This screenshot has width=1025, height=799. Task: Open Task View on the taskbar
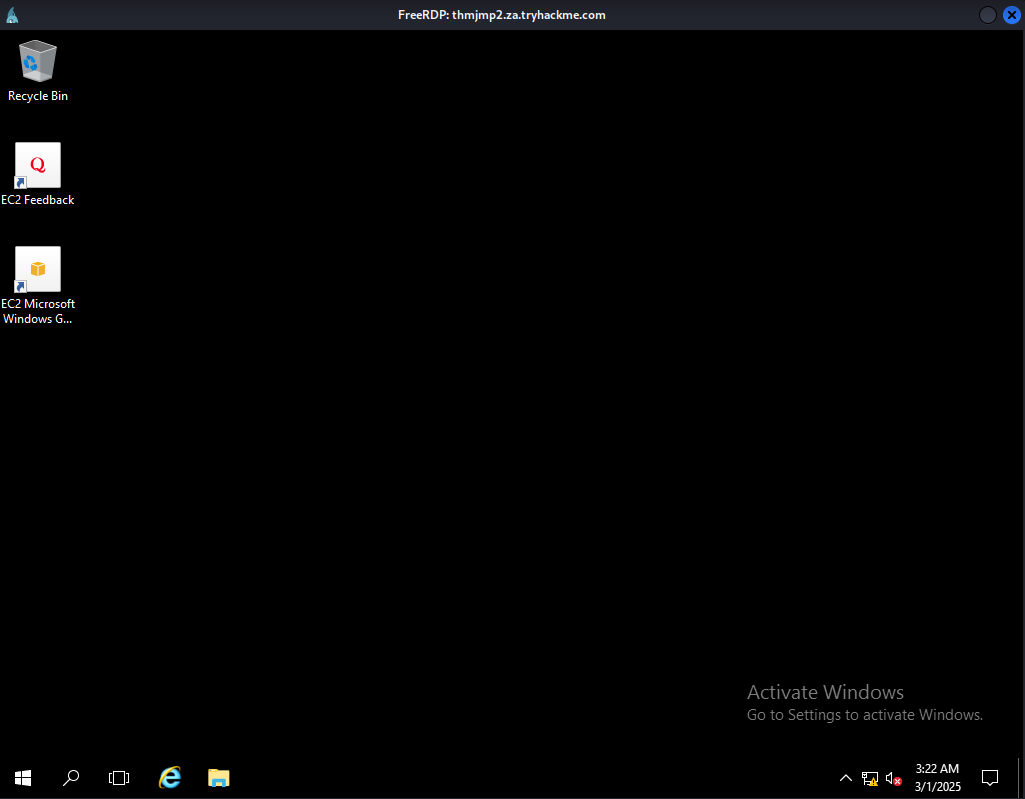click(x=119, y=777)
